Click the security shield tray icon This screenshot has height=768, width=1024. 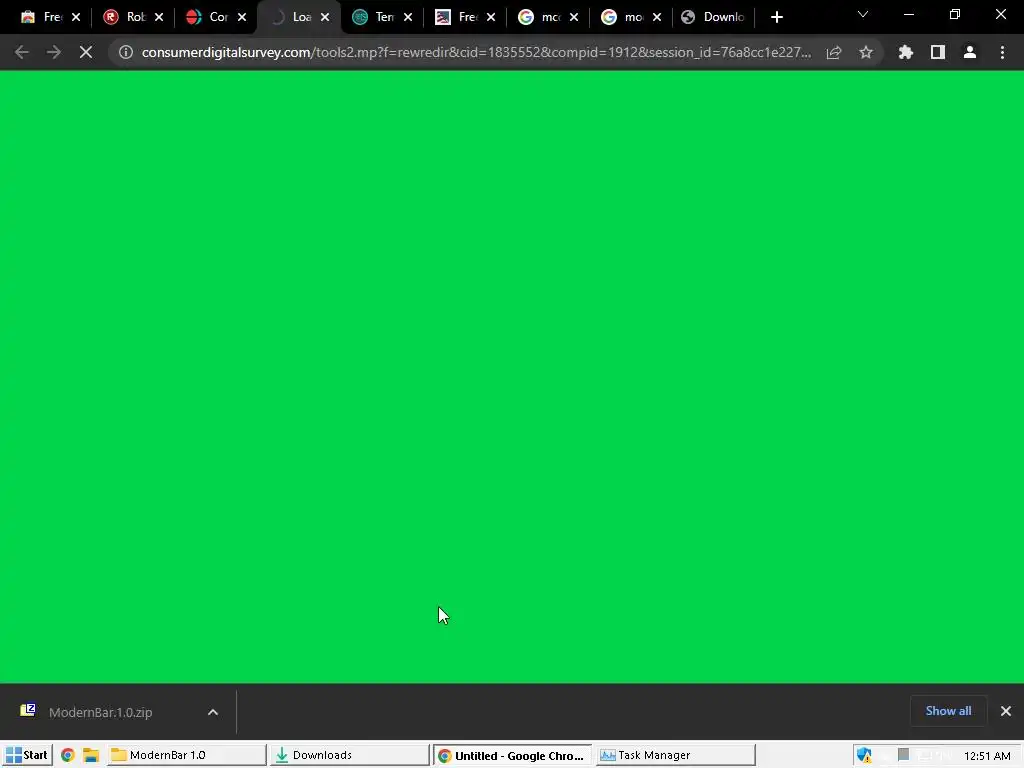(864, 755)
